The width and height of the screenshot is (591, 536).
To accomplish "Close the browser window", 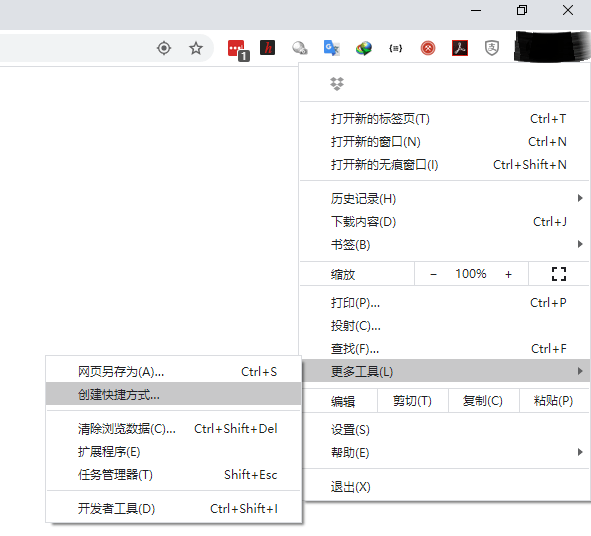I will [568, 11].
